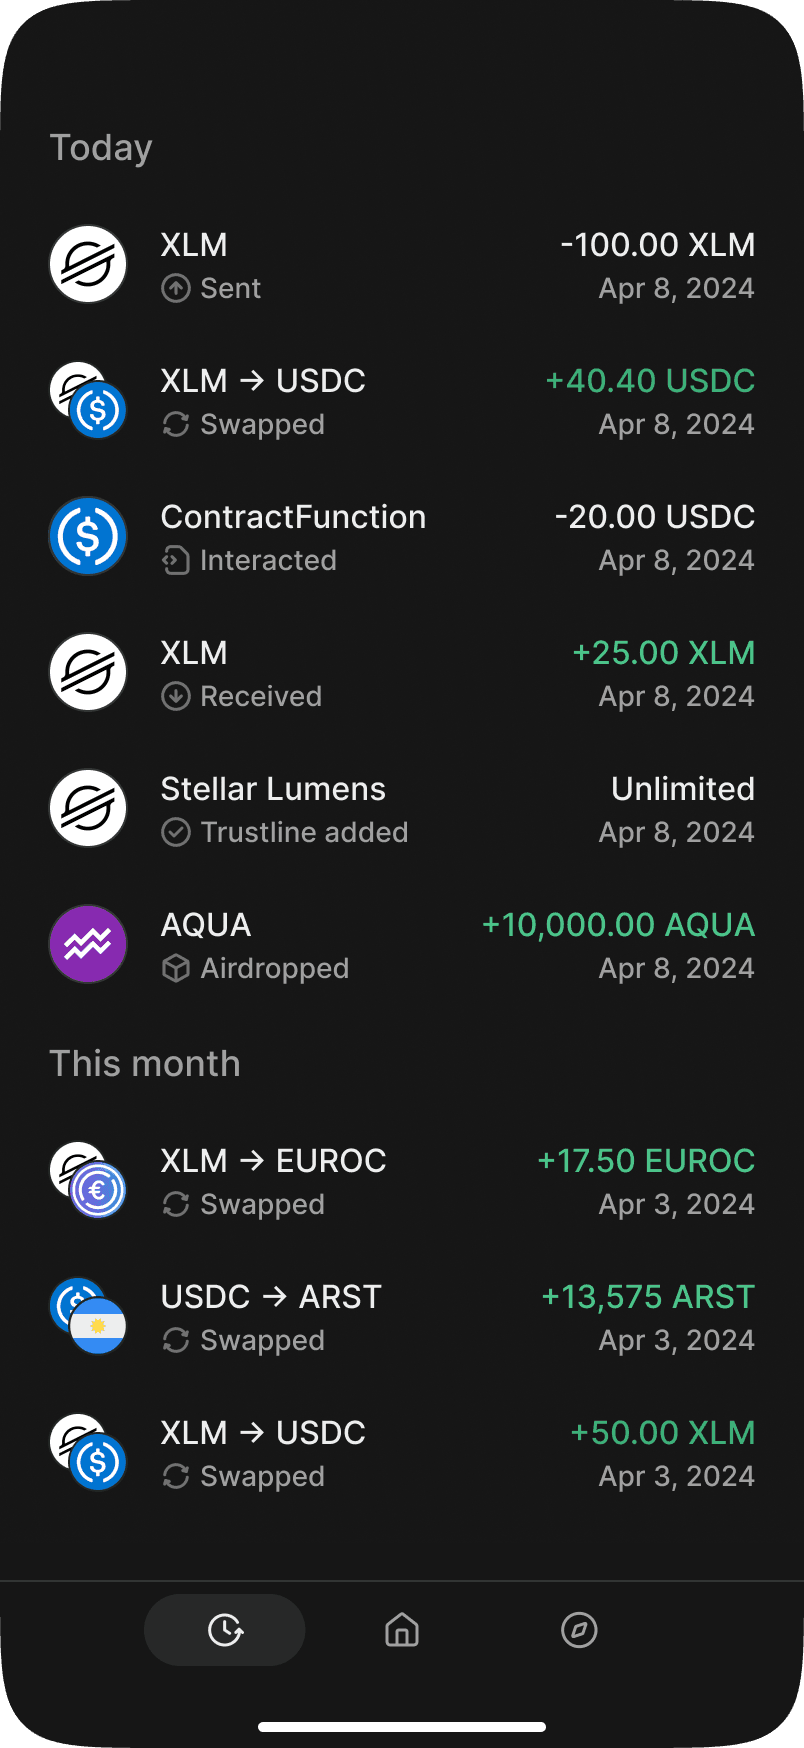Tap the XLM Received token logo
This screenshot has height=1748, width=804.
pos(88,672)
